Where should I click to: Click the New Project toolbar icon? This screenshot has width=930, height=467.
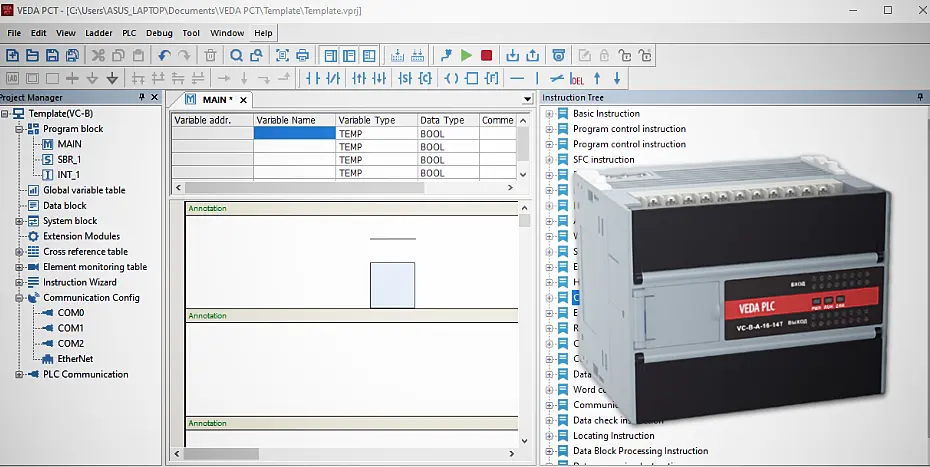12,56
